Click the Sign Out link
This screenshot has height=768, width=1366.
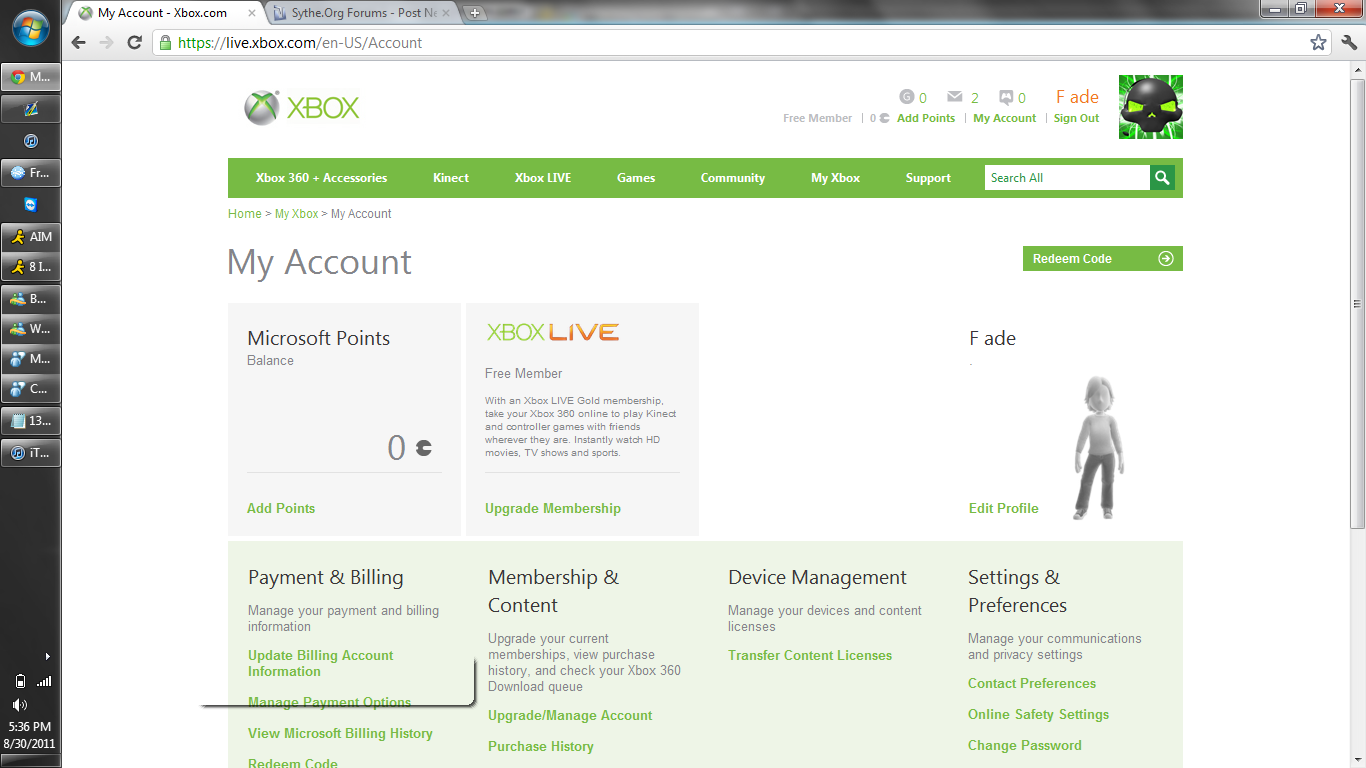1076,118
